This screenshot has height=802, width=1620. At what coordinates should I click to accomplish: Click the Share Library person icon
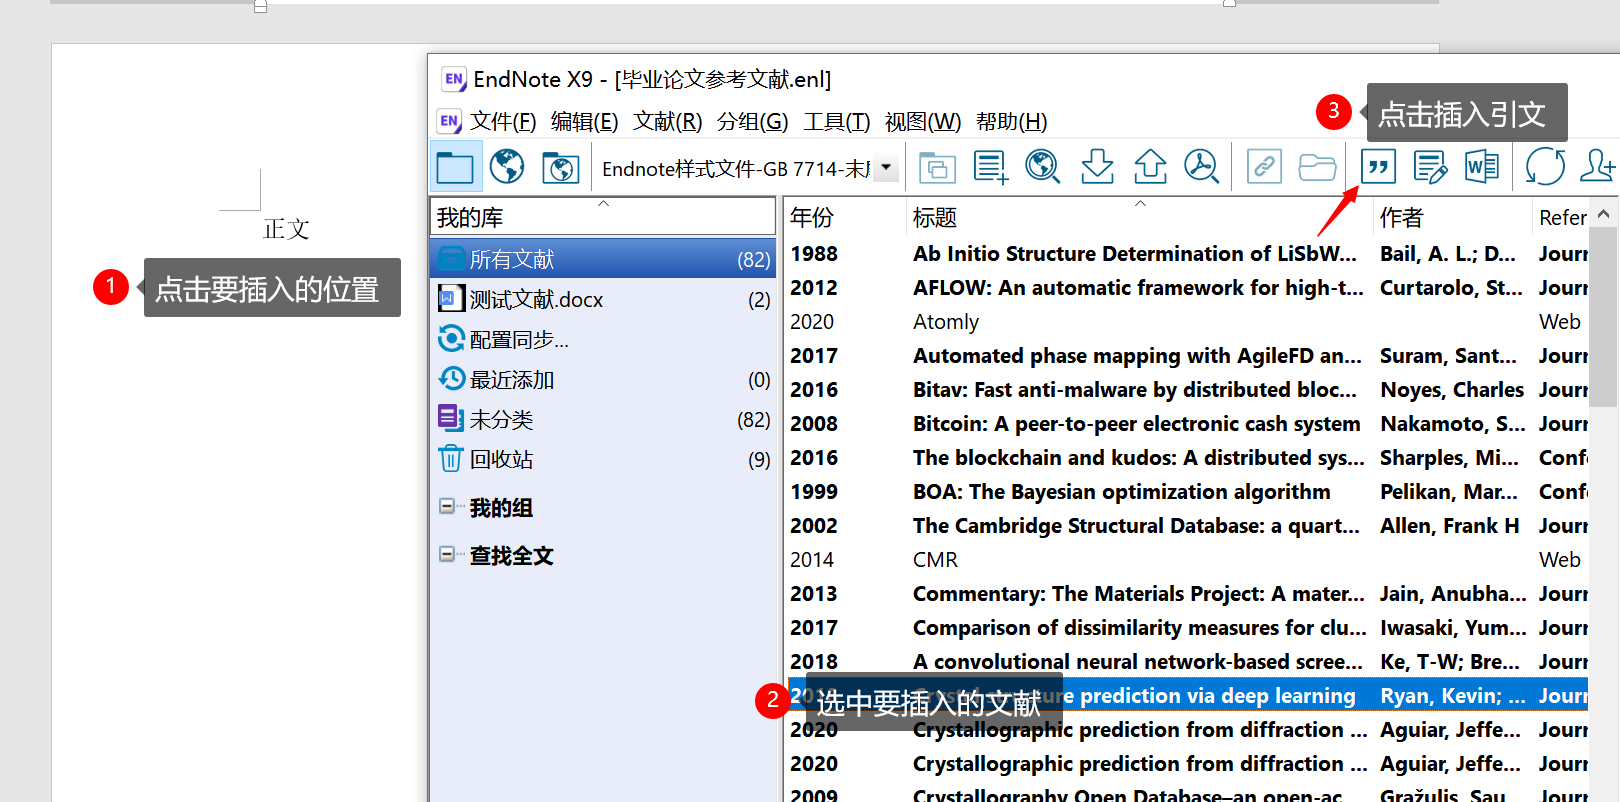coord(1597,167)
